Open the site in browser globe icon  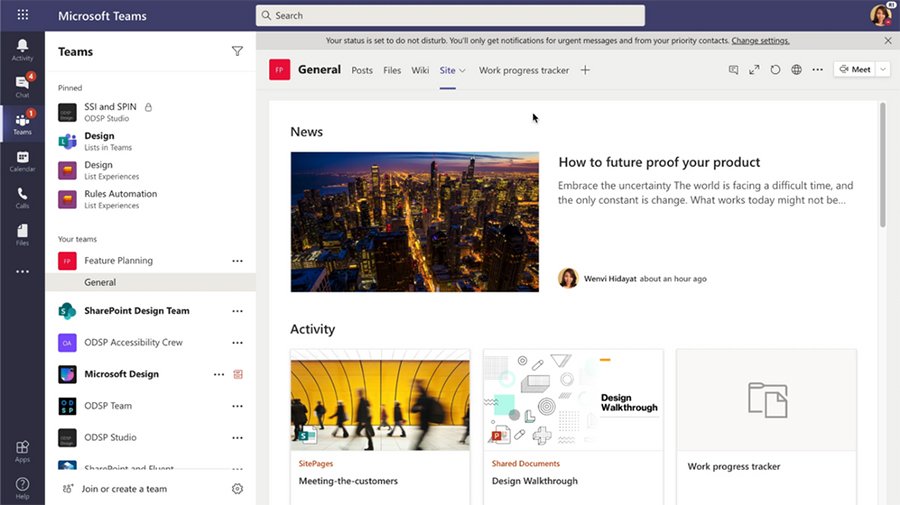click(797, 69)
